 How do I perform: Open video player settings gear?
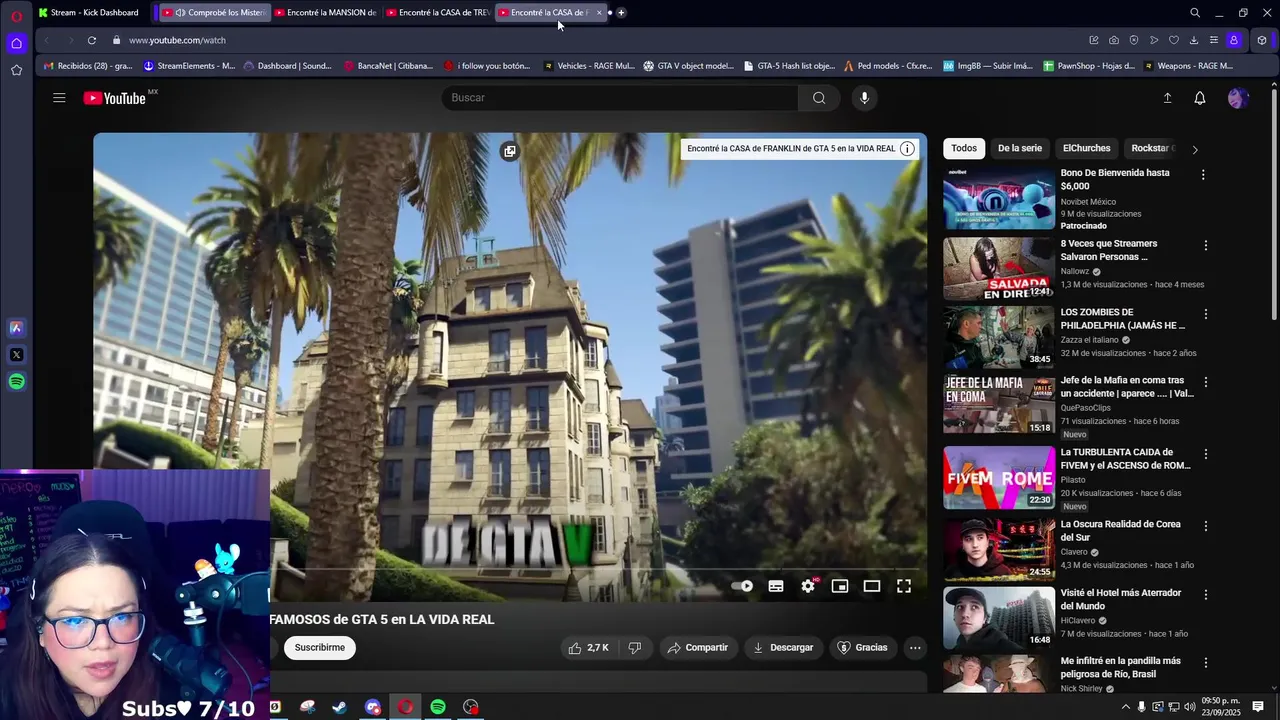coord(808,586)
